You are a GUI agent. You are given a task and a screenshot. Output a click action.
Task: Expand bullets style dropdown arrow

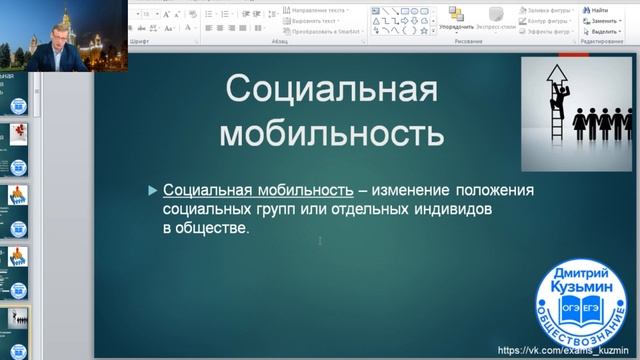pyautogui.click(x=216, y=15)
